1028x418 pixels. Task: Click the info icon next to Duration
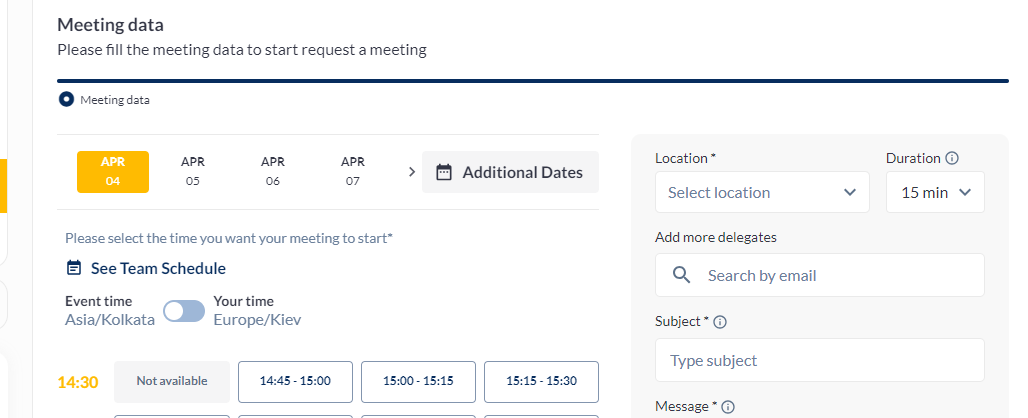point(952,158)
